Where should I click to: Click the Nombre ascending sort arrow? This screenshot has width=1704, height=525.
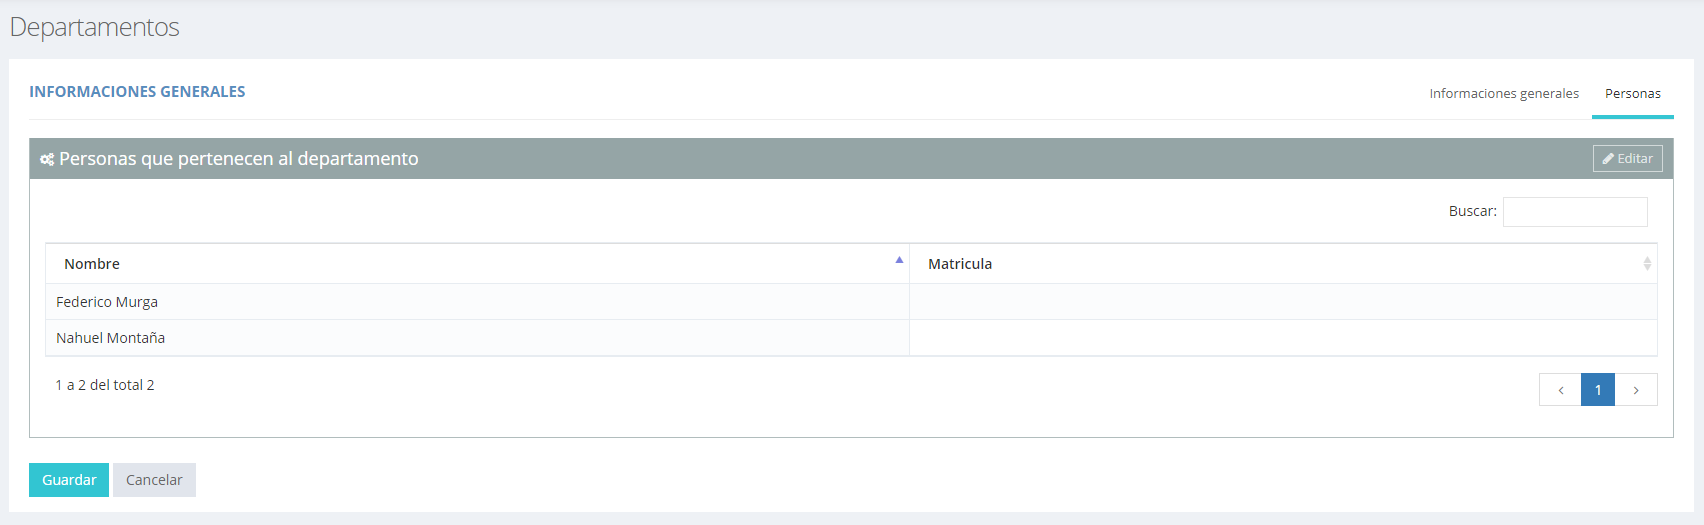[x=899, y=260]
